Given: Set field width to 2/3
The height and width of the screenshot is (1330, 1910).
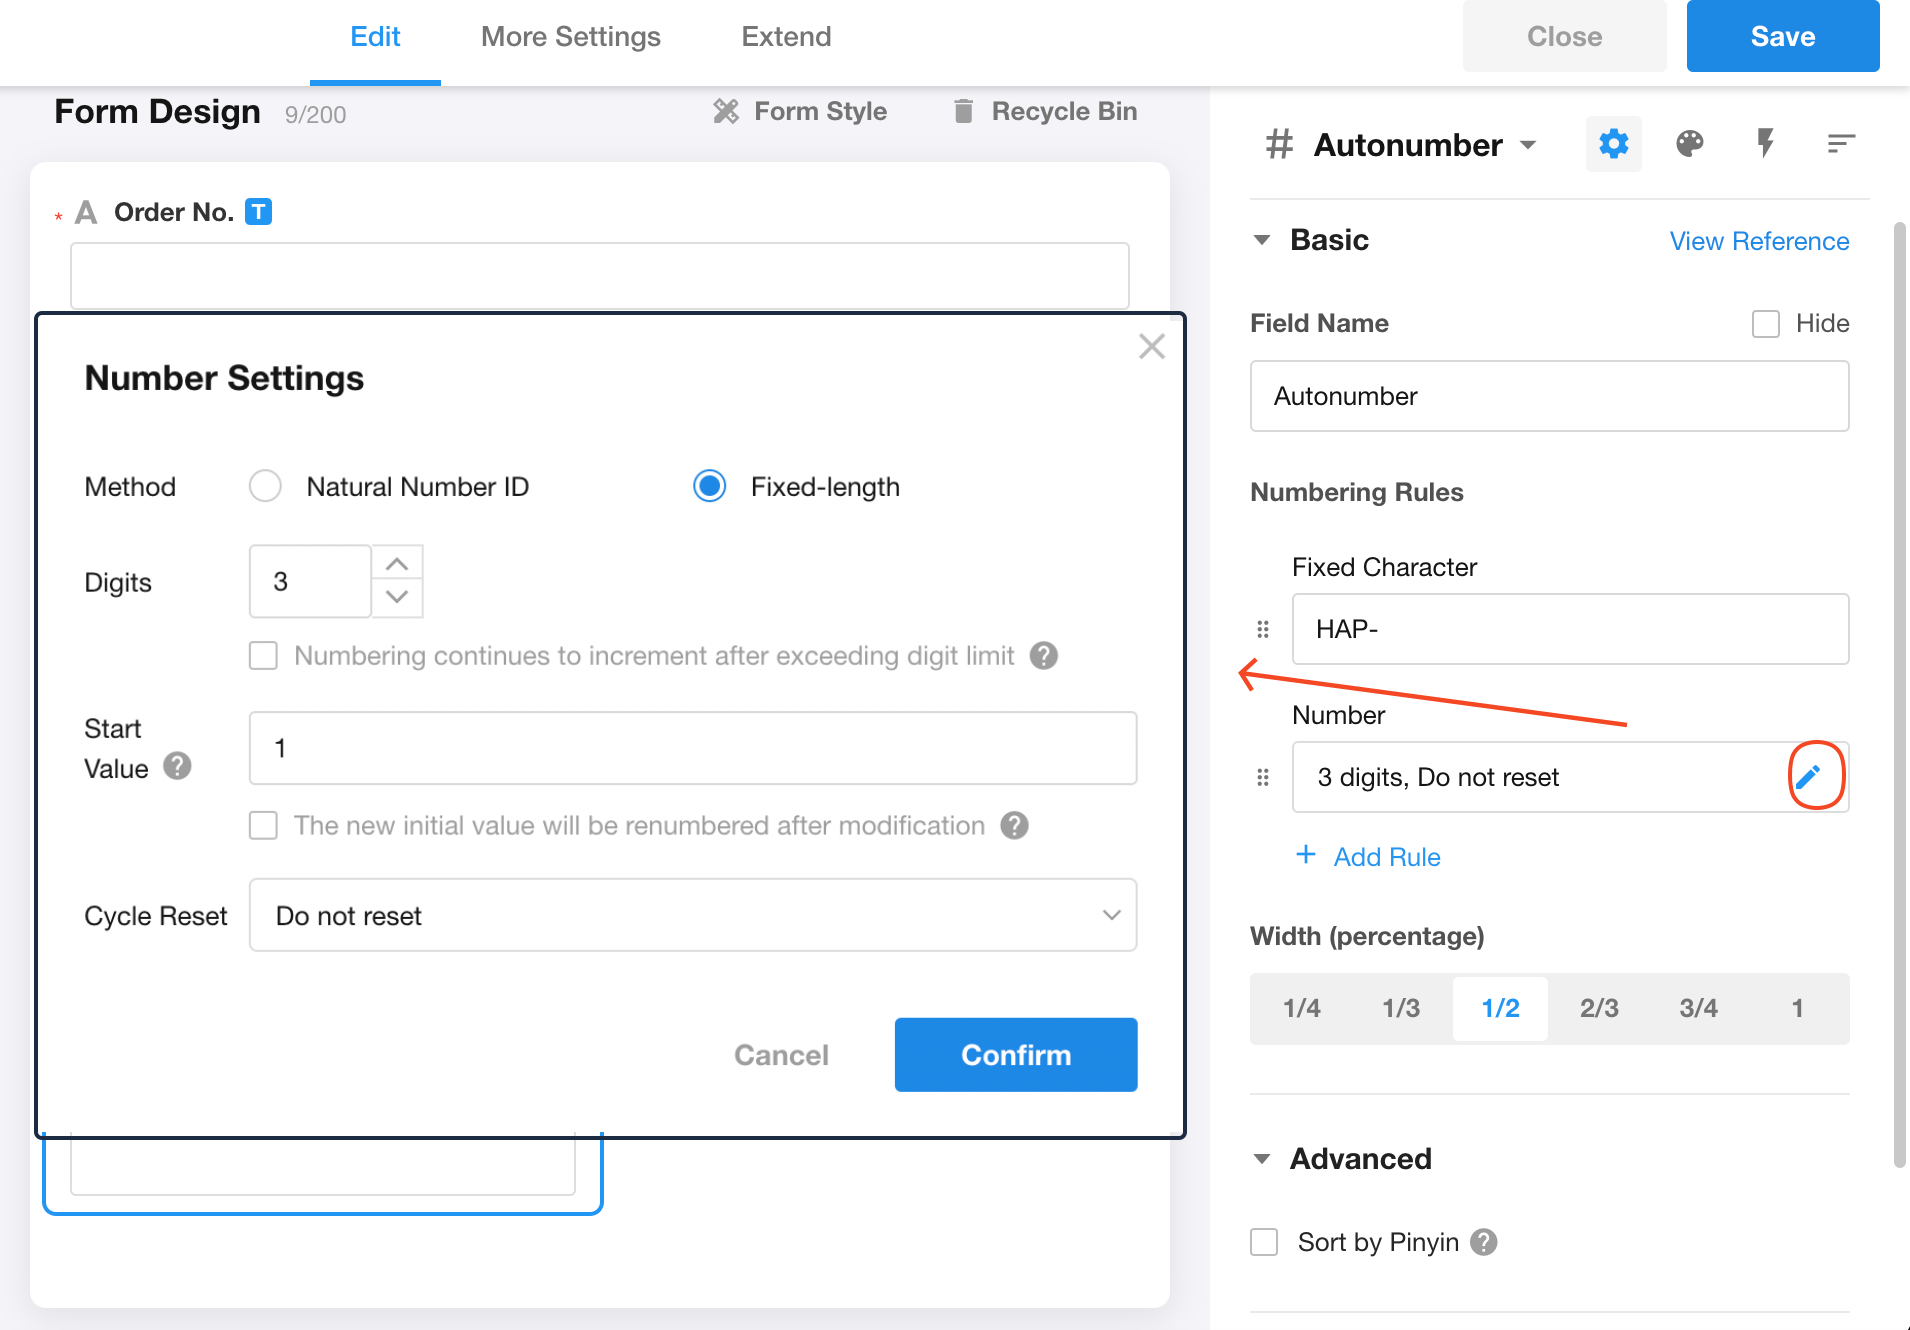Looking at the screenshot, I should pyautogui.click(x=1598, y=1008).
